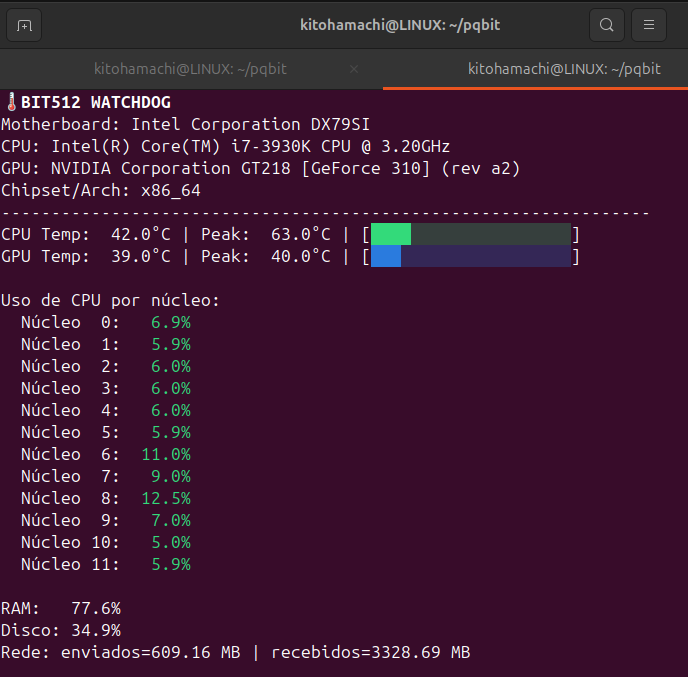The image size is (688, 677).
Task: Click the recebidos=3328.69 MB value
Action: click(371, 652)
